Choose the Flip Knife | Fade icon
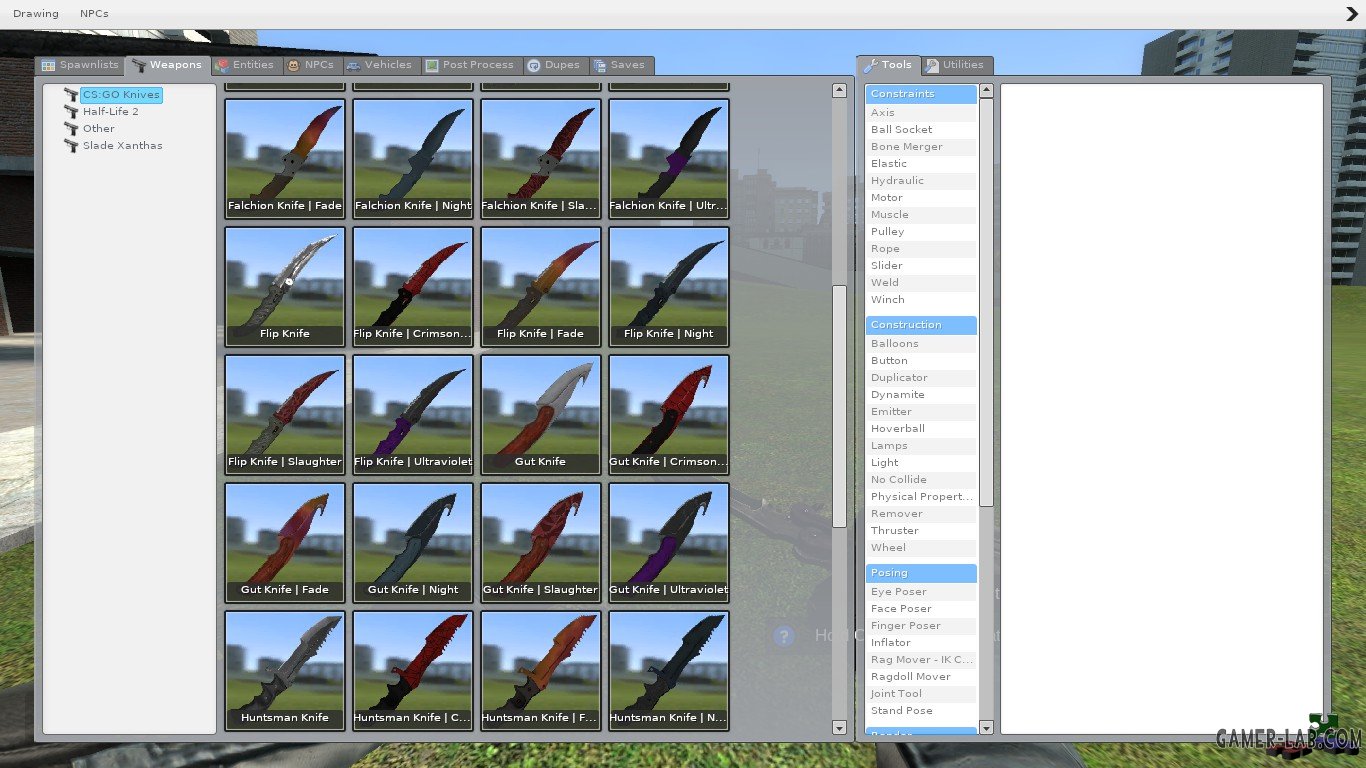The width and height of the screenshot is (1366, 768). click(541, 287)
